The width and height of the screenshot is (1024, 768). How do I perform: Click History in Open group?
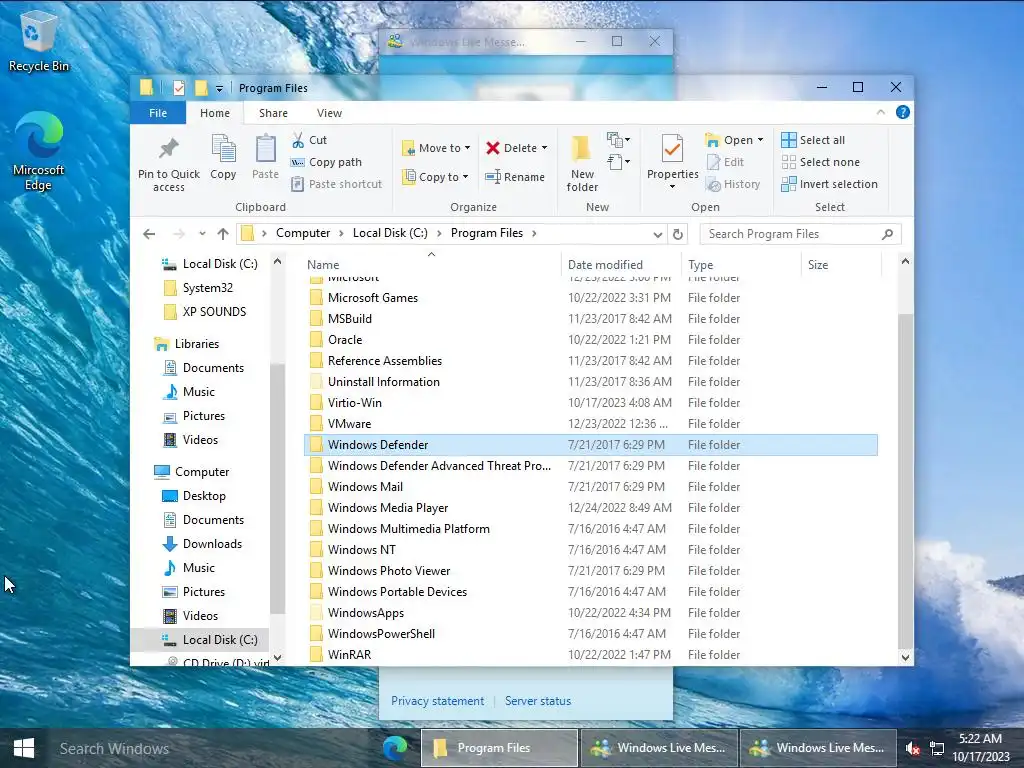point(733,184)
